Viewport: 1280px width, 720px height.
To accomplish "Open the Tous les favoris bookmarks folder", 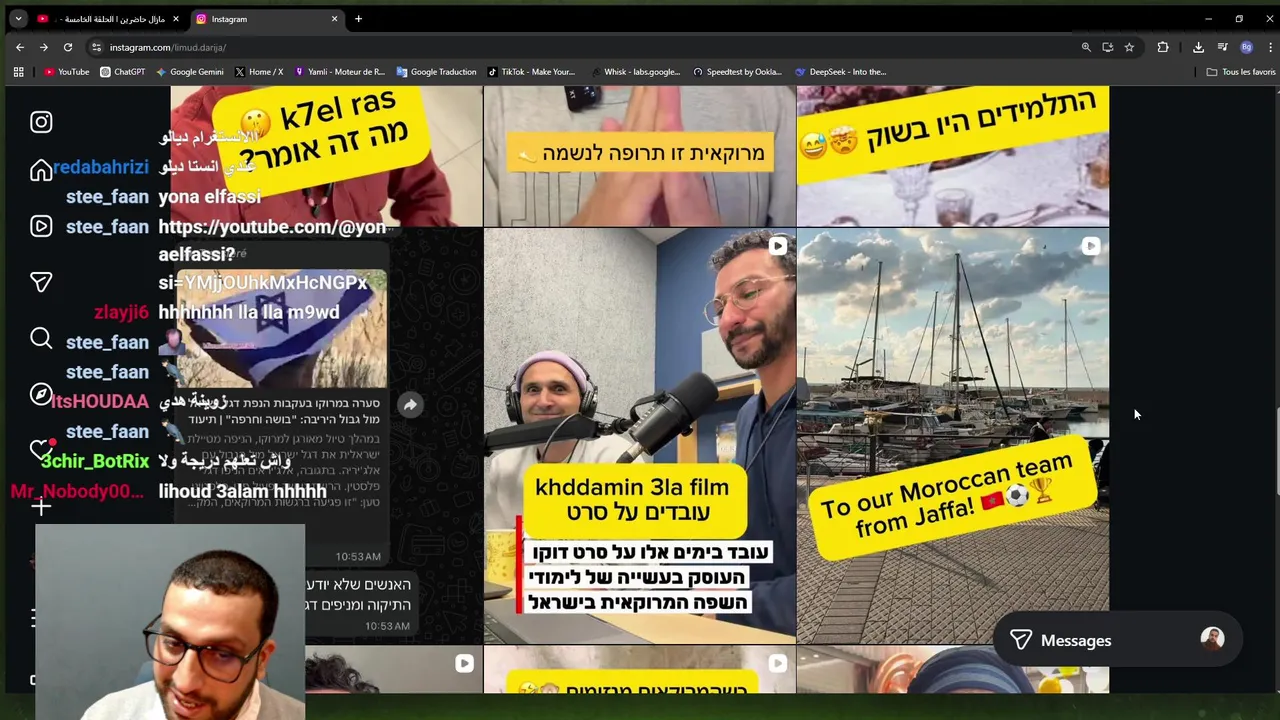I will 1241,72.
